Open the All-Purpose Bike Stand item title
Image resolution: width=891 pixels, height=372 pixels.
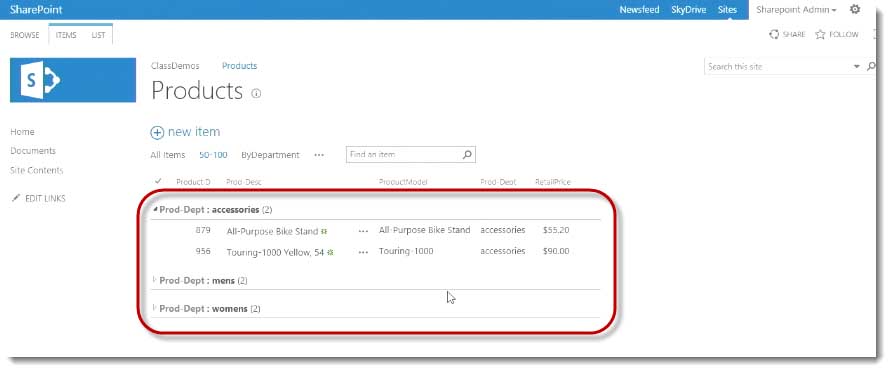[272, 231]
